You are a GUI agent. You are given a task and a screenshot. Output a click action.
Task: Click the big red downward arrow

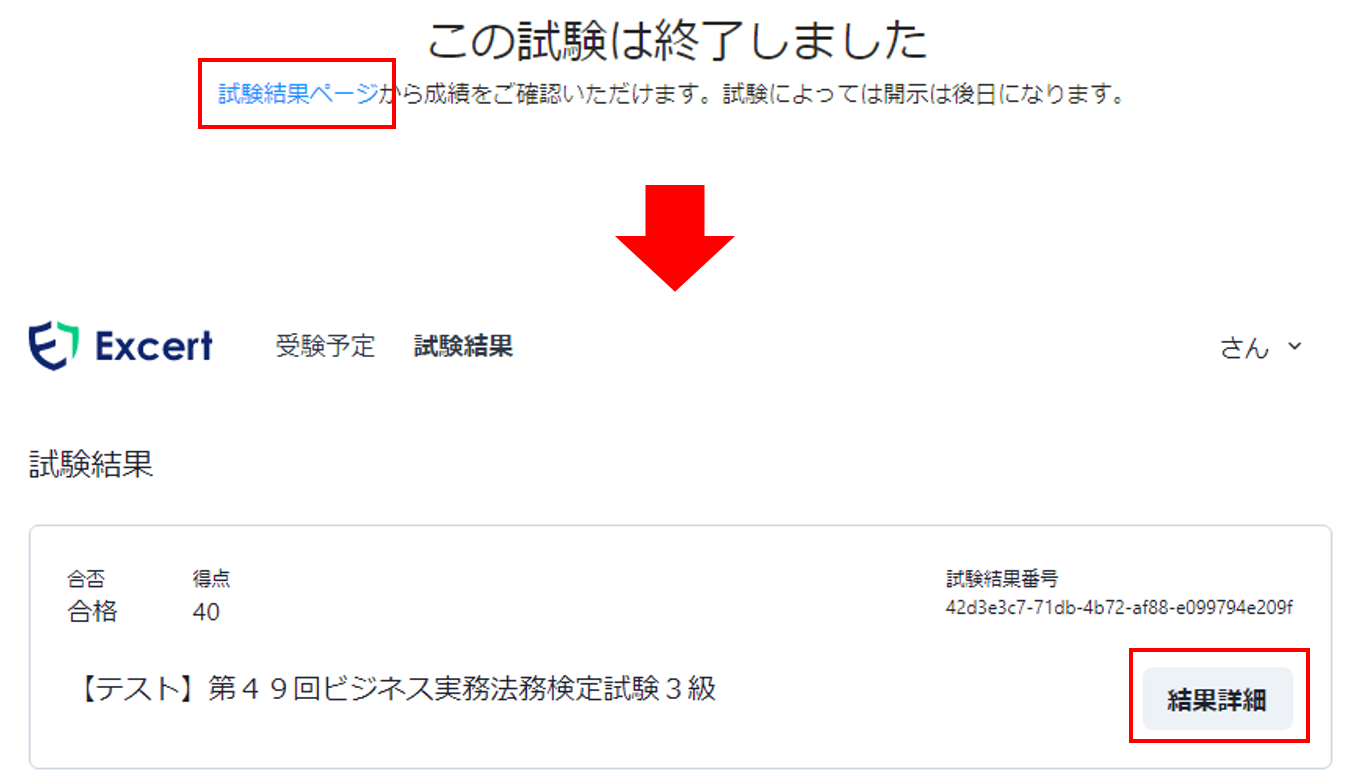click(675, 238)
